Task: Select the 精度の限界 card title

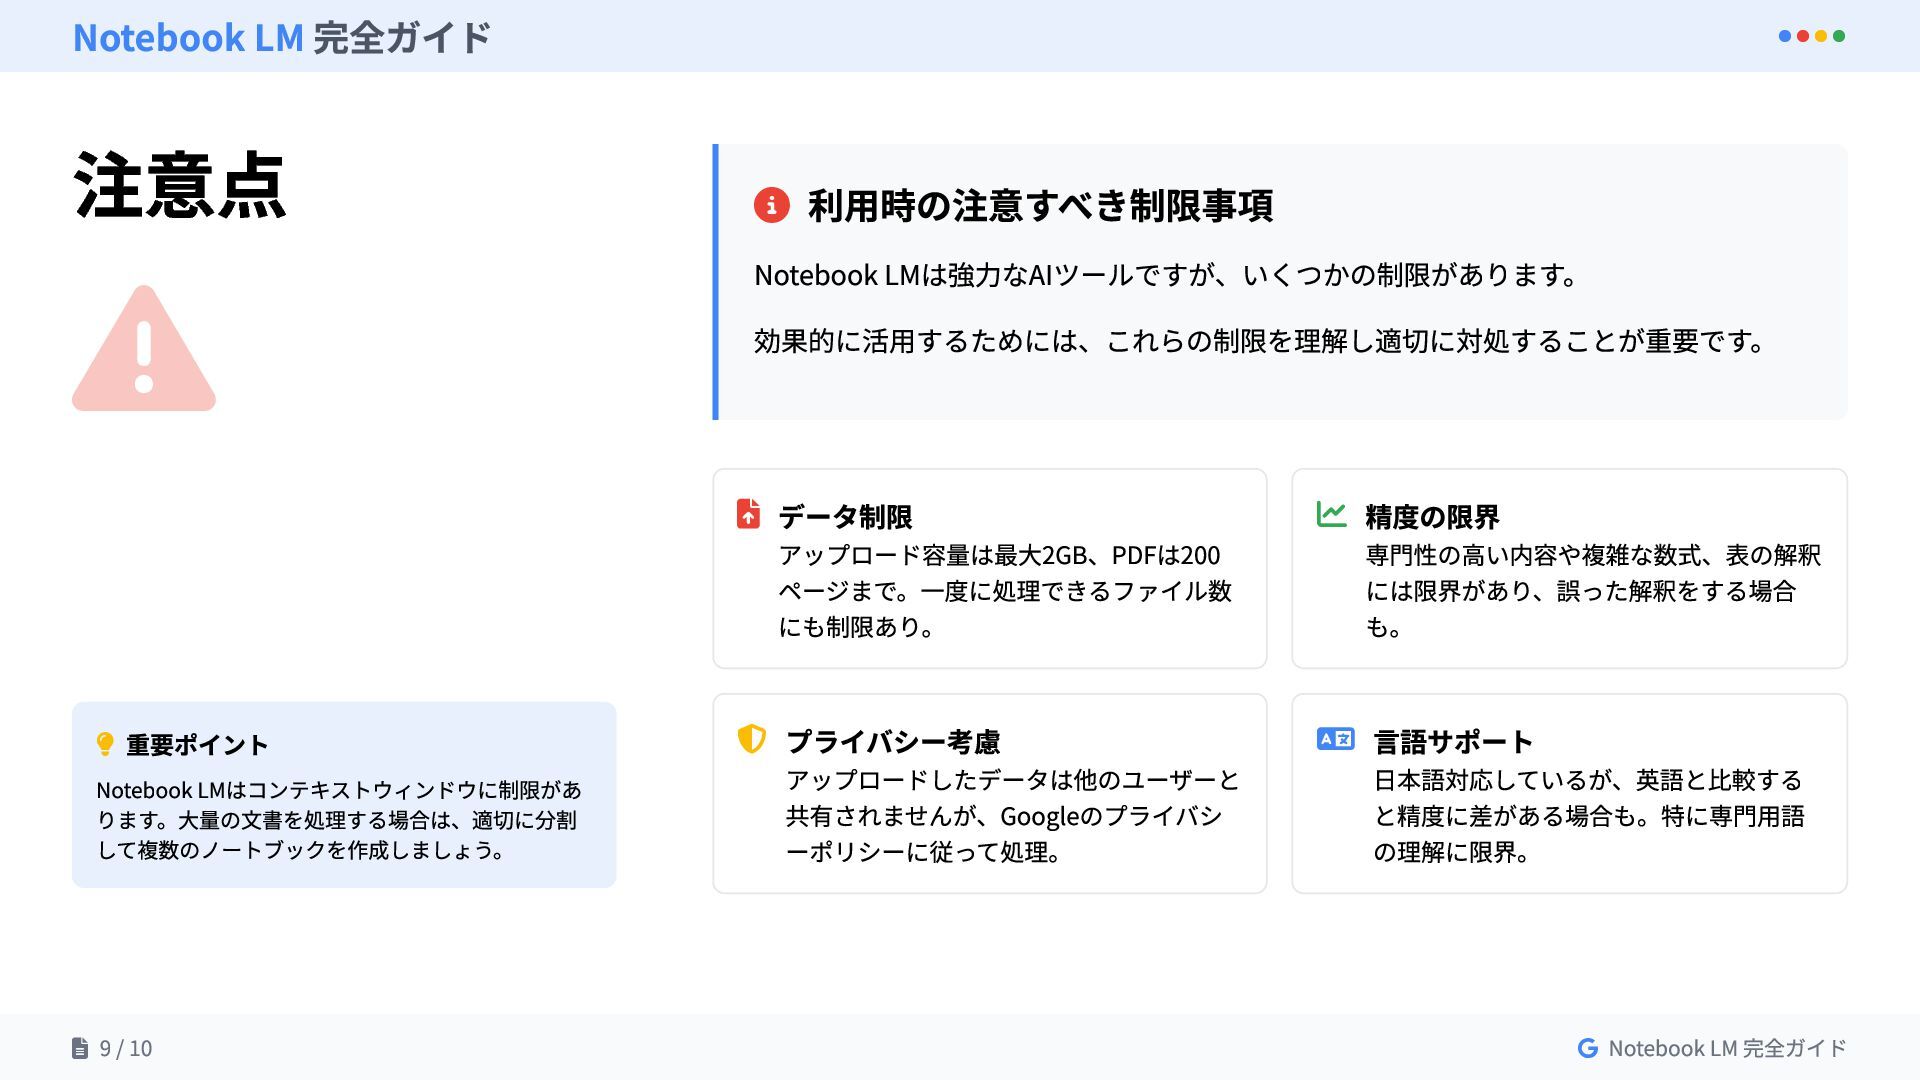Action: tap(1432, 517)
